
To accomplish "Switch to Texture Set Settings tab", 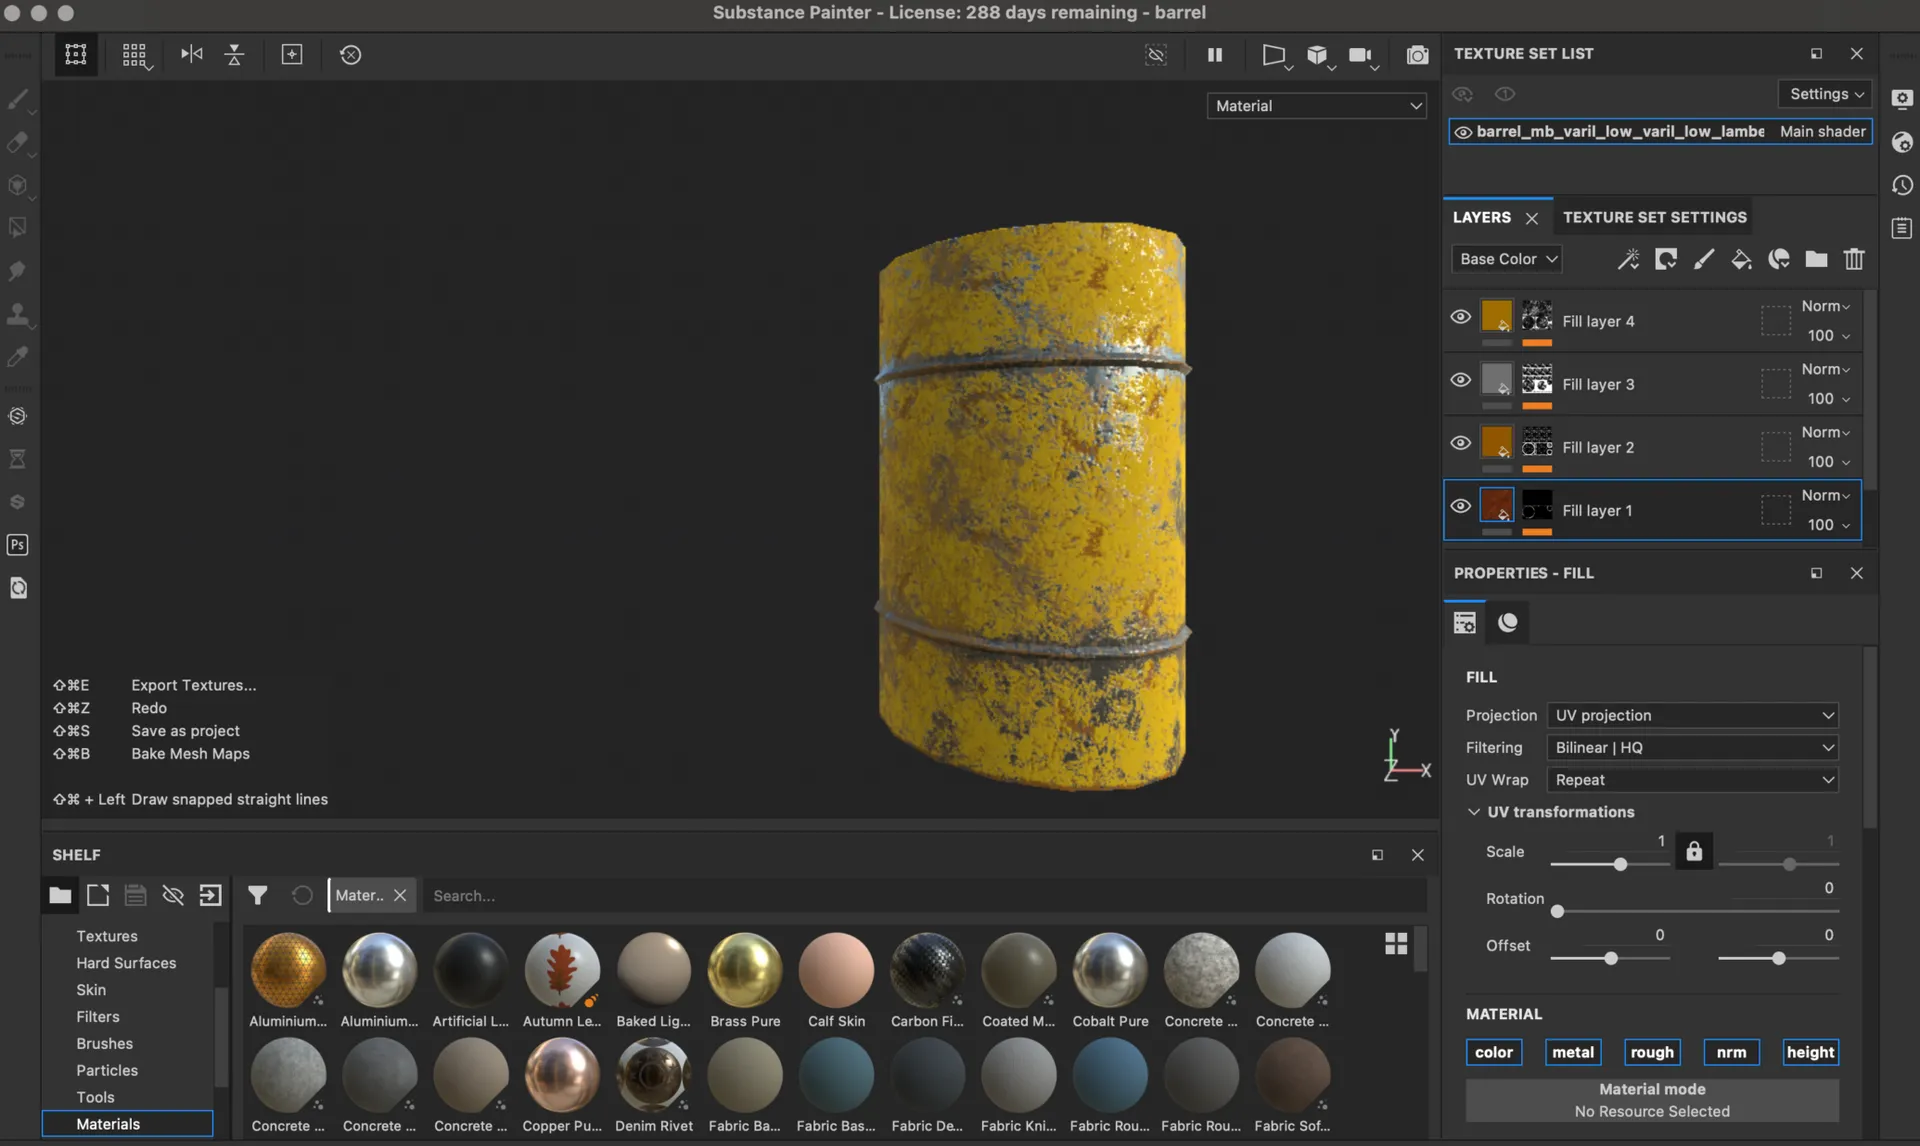I will coord(1654,217).
